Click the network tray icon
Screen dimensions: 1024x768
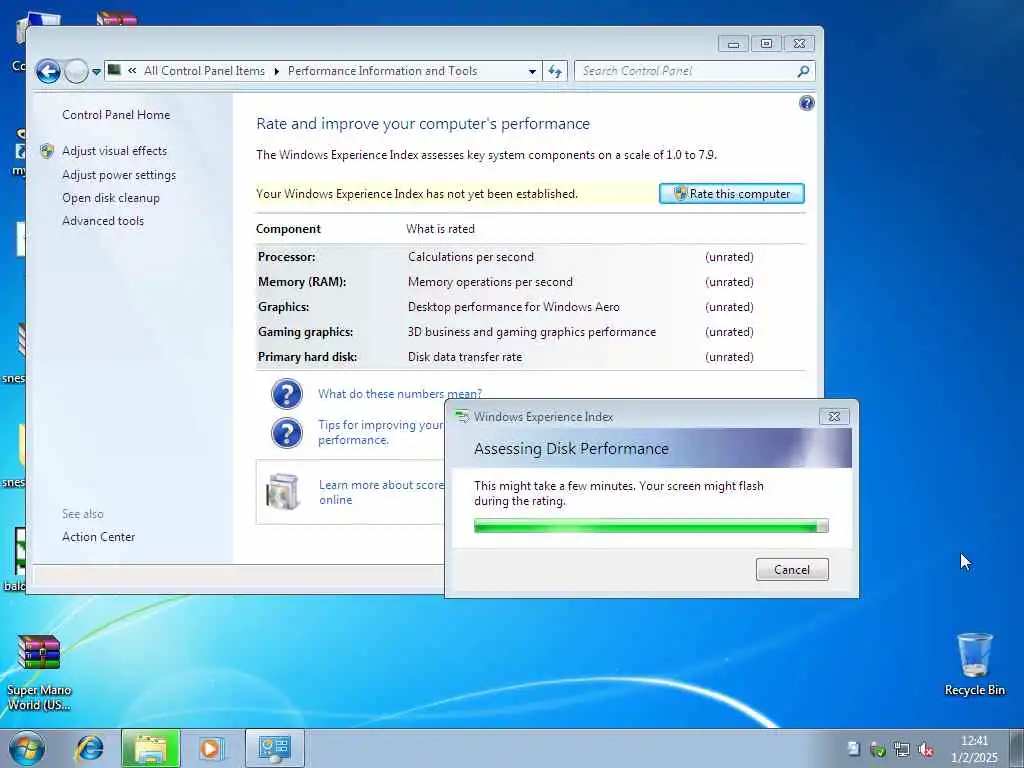point(902,750)
